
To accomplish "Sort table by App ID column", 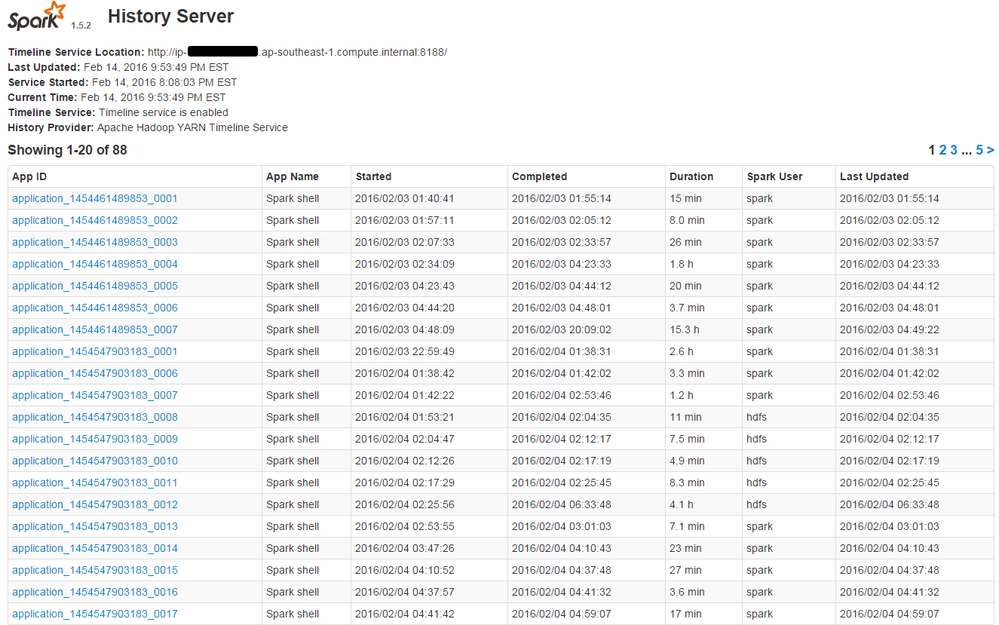I will [x=29, y=176].
